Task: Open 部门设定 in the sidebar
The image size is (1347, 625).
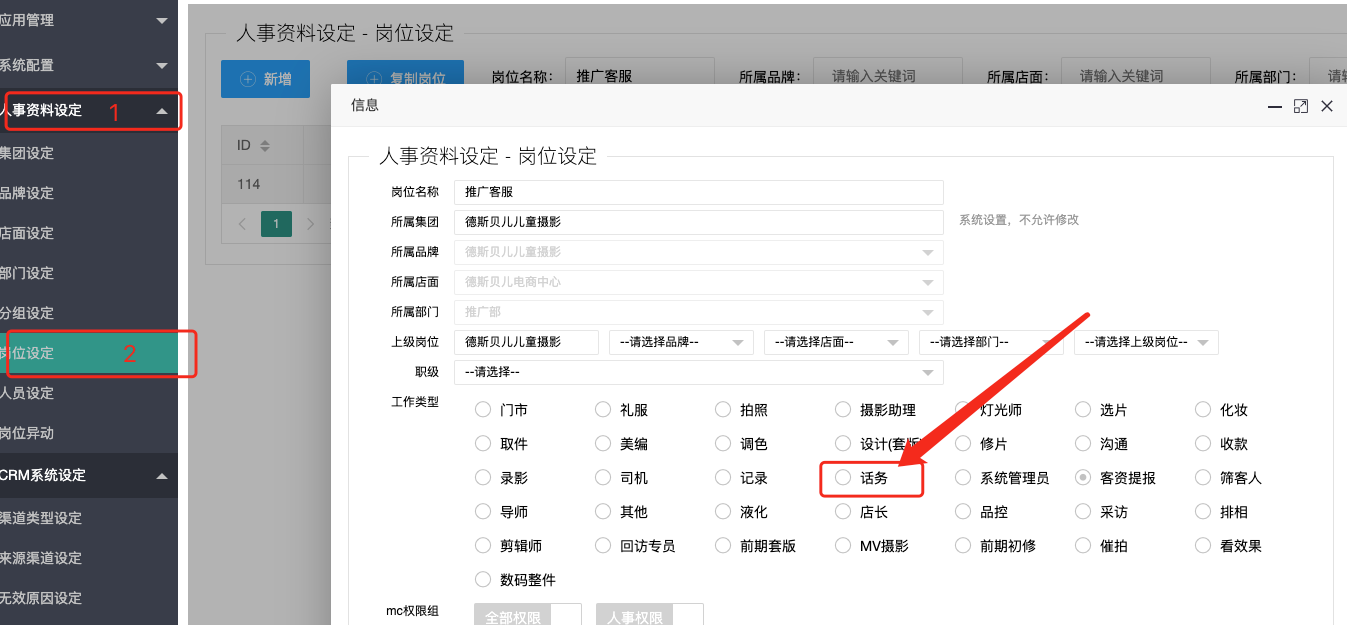Action: click(28, 273)
